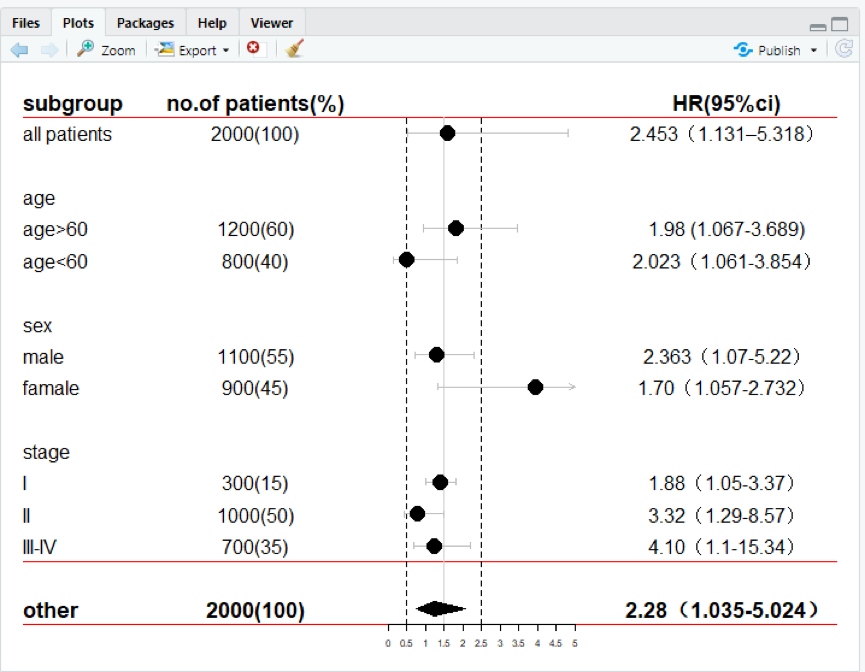Go forward to the next plot

tap(50, 50)
